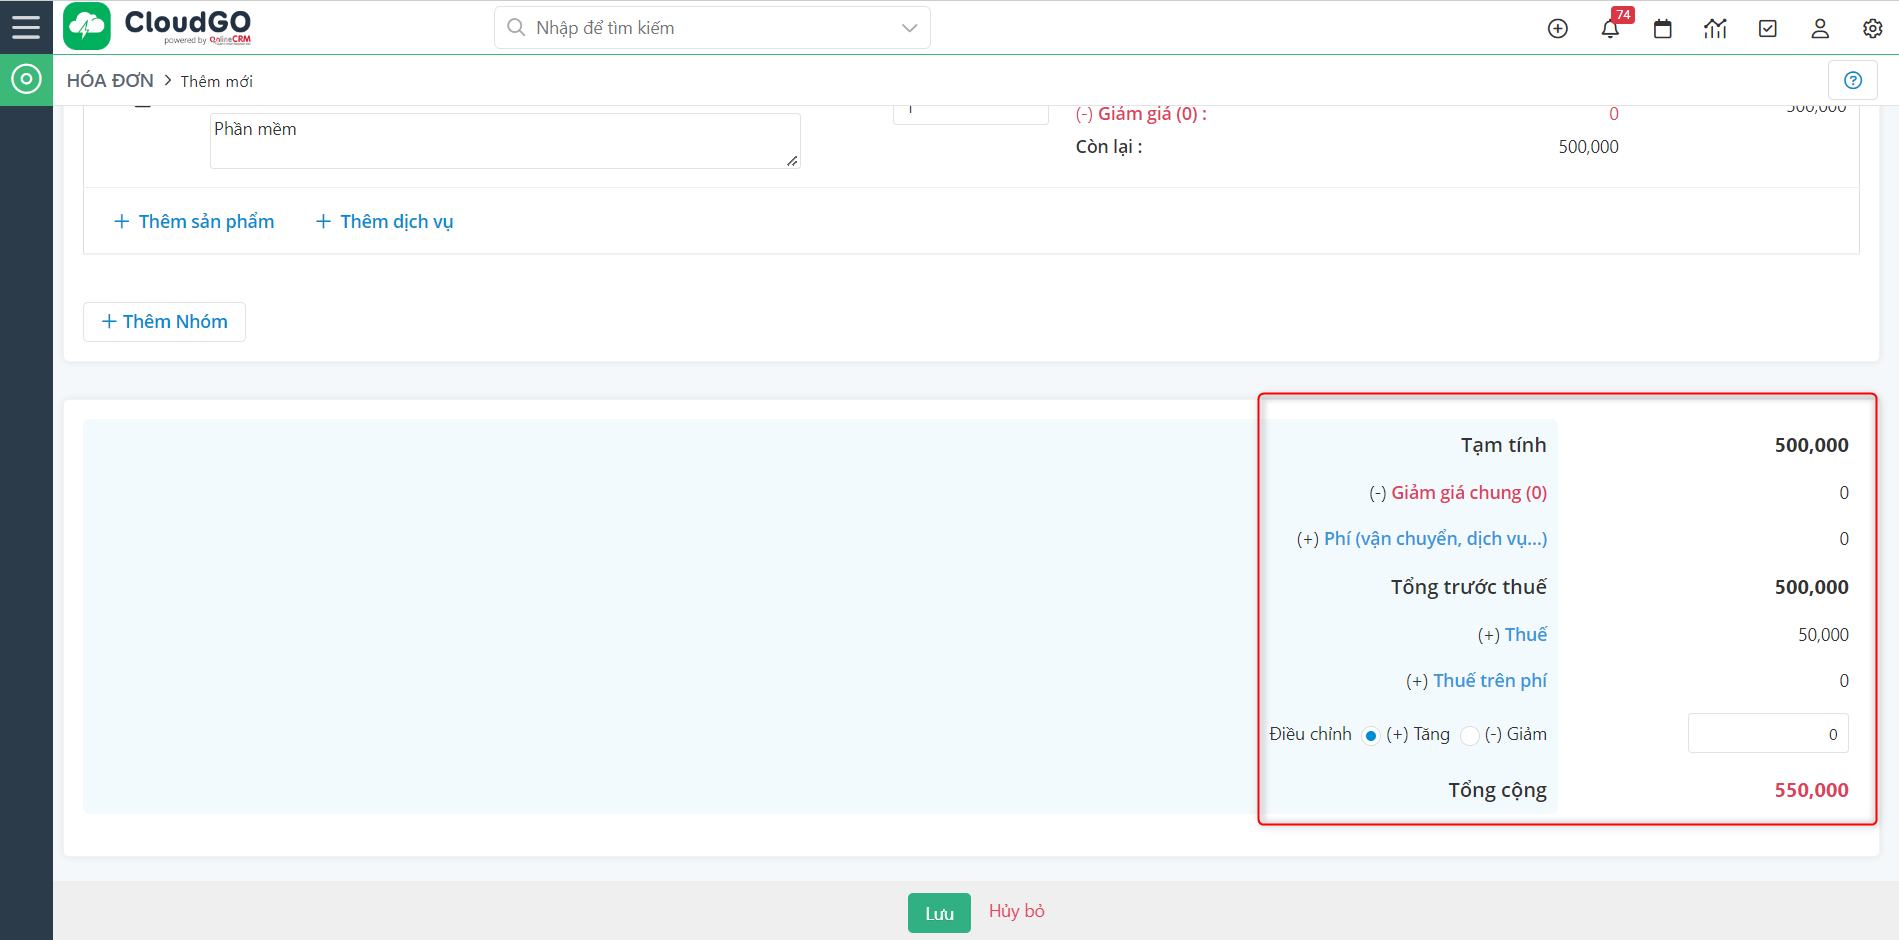Viewport: 1899px width, 940px height.
Task: Open the settings gear
Action: [x=1871, y=28]
